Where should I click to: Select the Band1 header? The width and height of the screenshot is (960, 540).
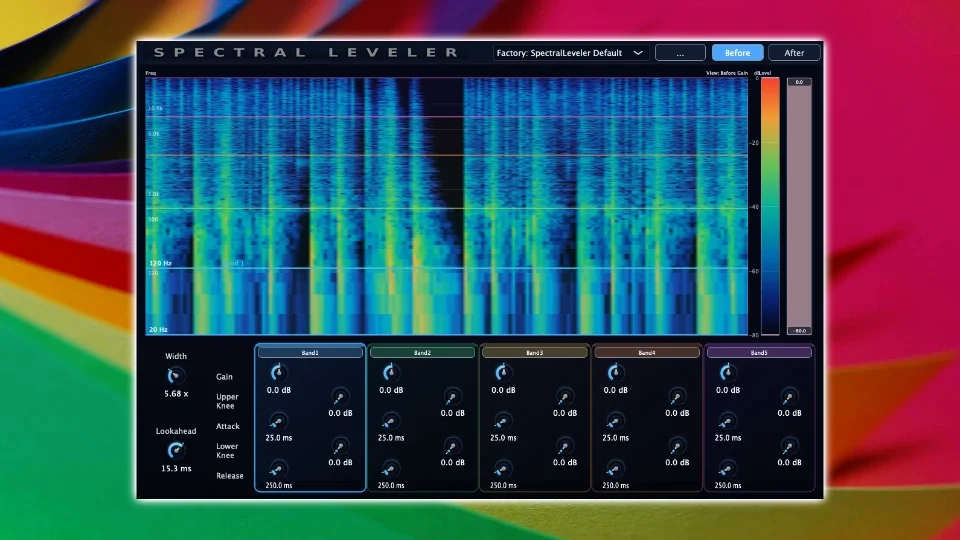(310, 353)
